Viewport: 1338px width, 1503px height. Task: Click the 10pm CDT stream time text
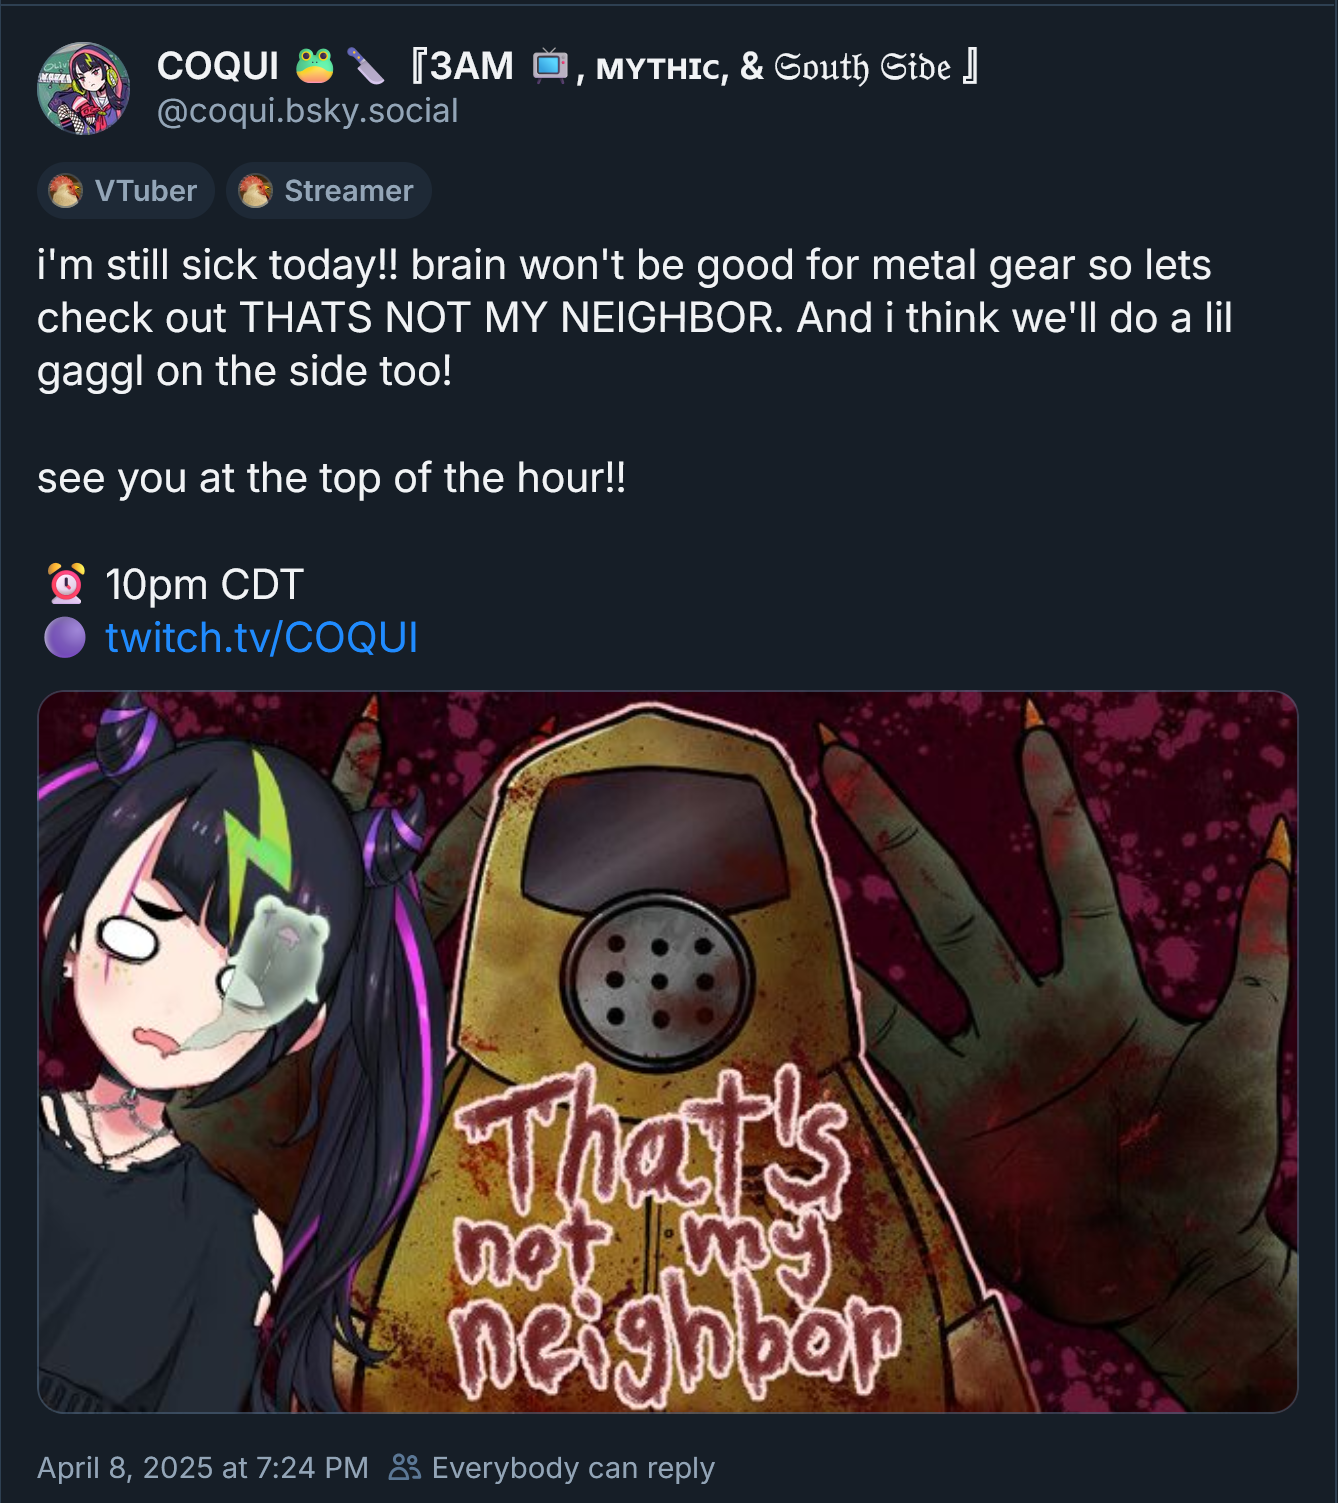[x=204, y=584]
